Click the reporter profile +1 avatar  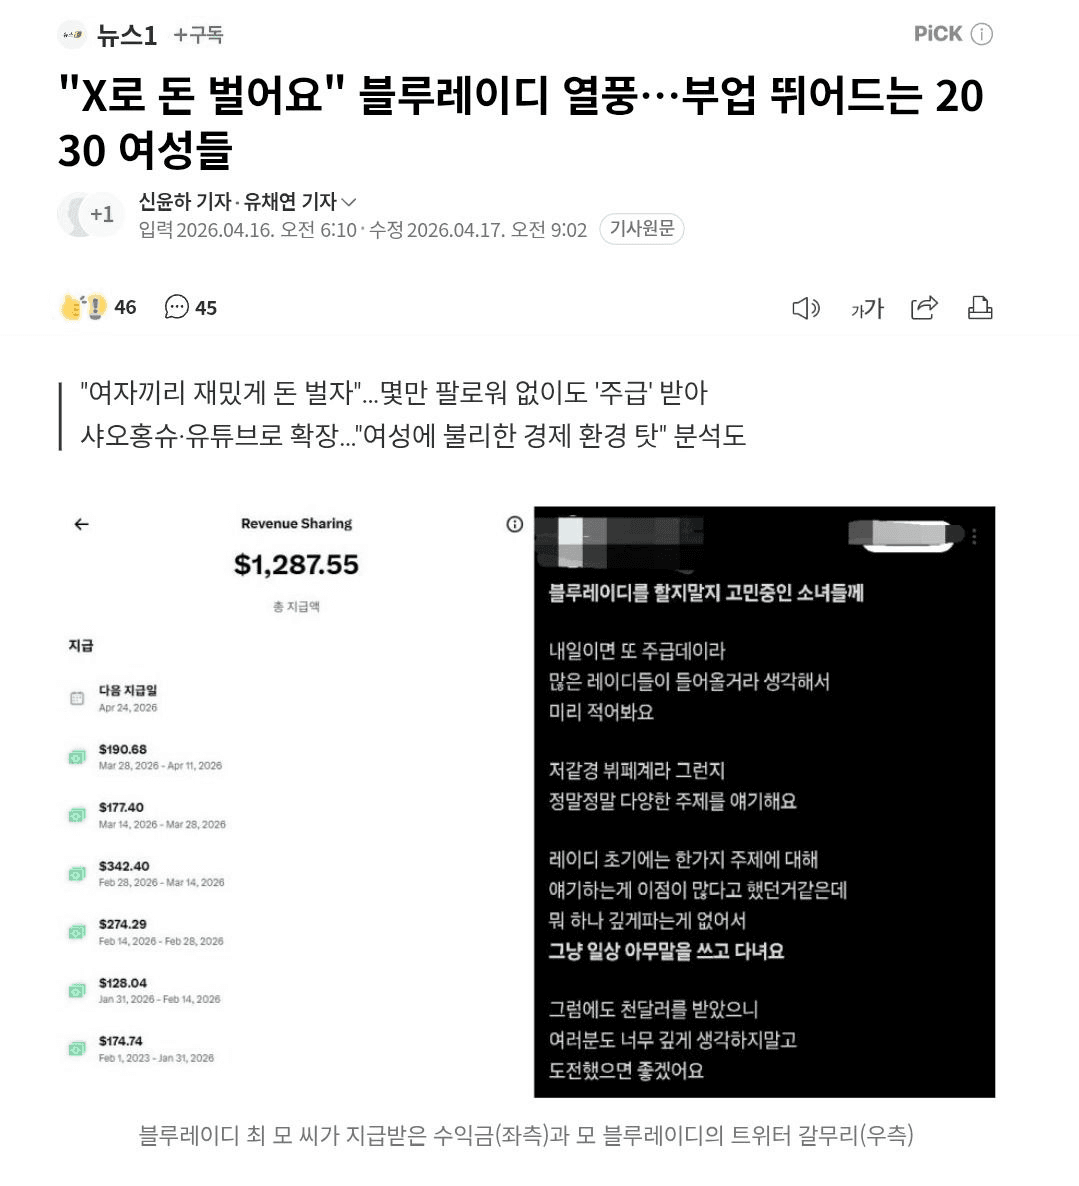tap(90, 215)
